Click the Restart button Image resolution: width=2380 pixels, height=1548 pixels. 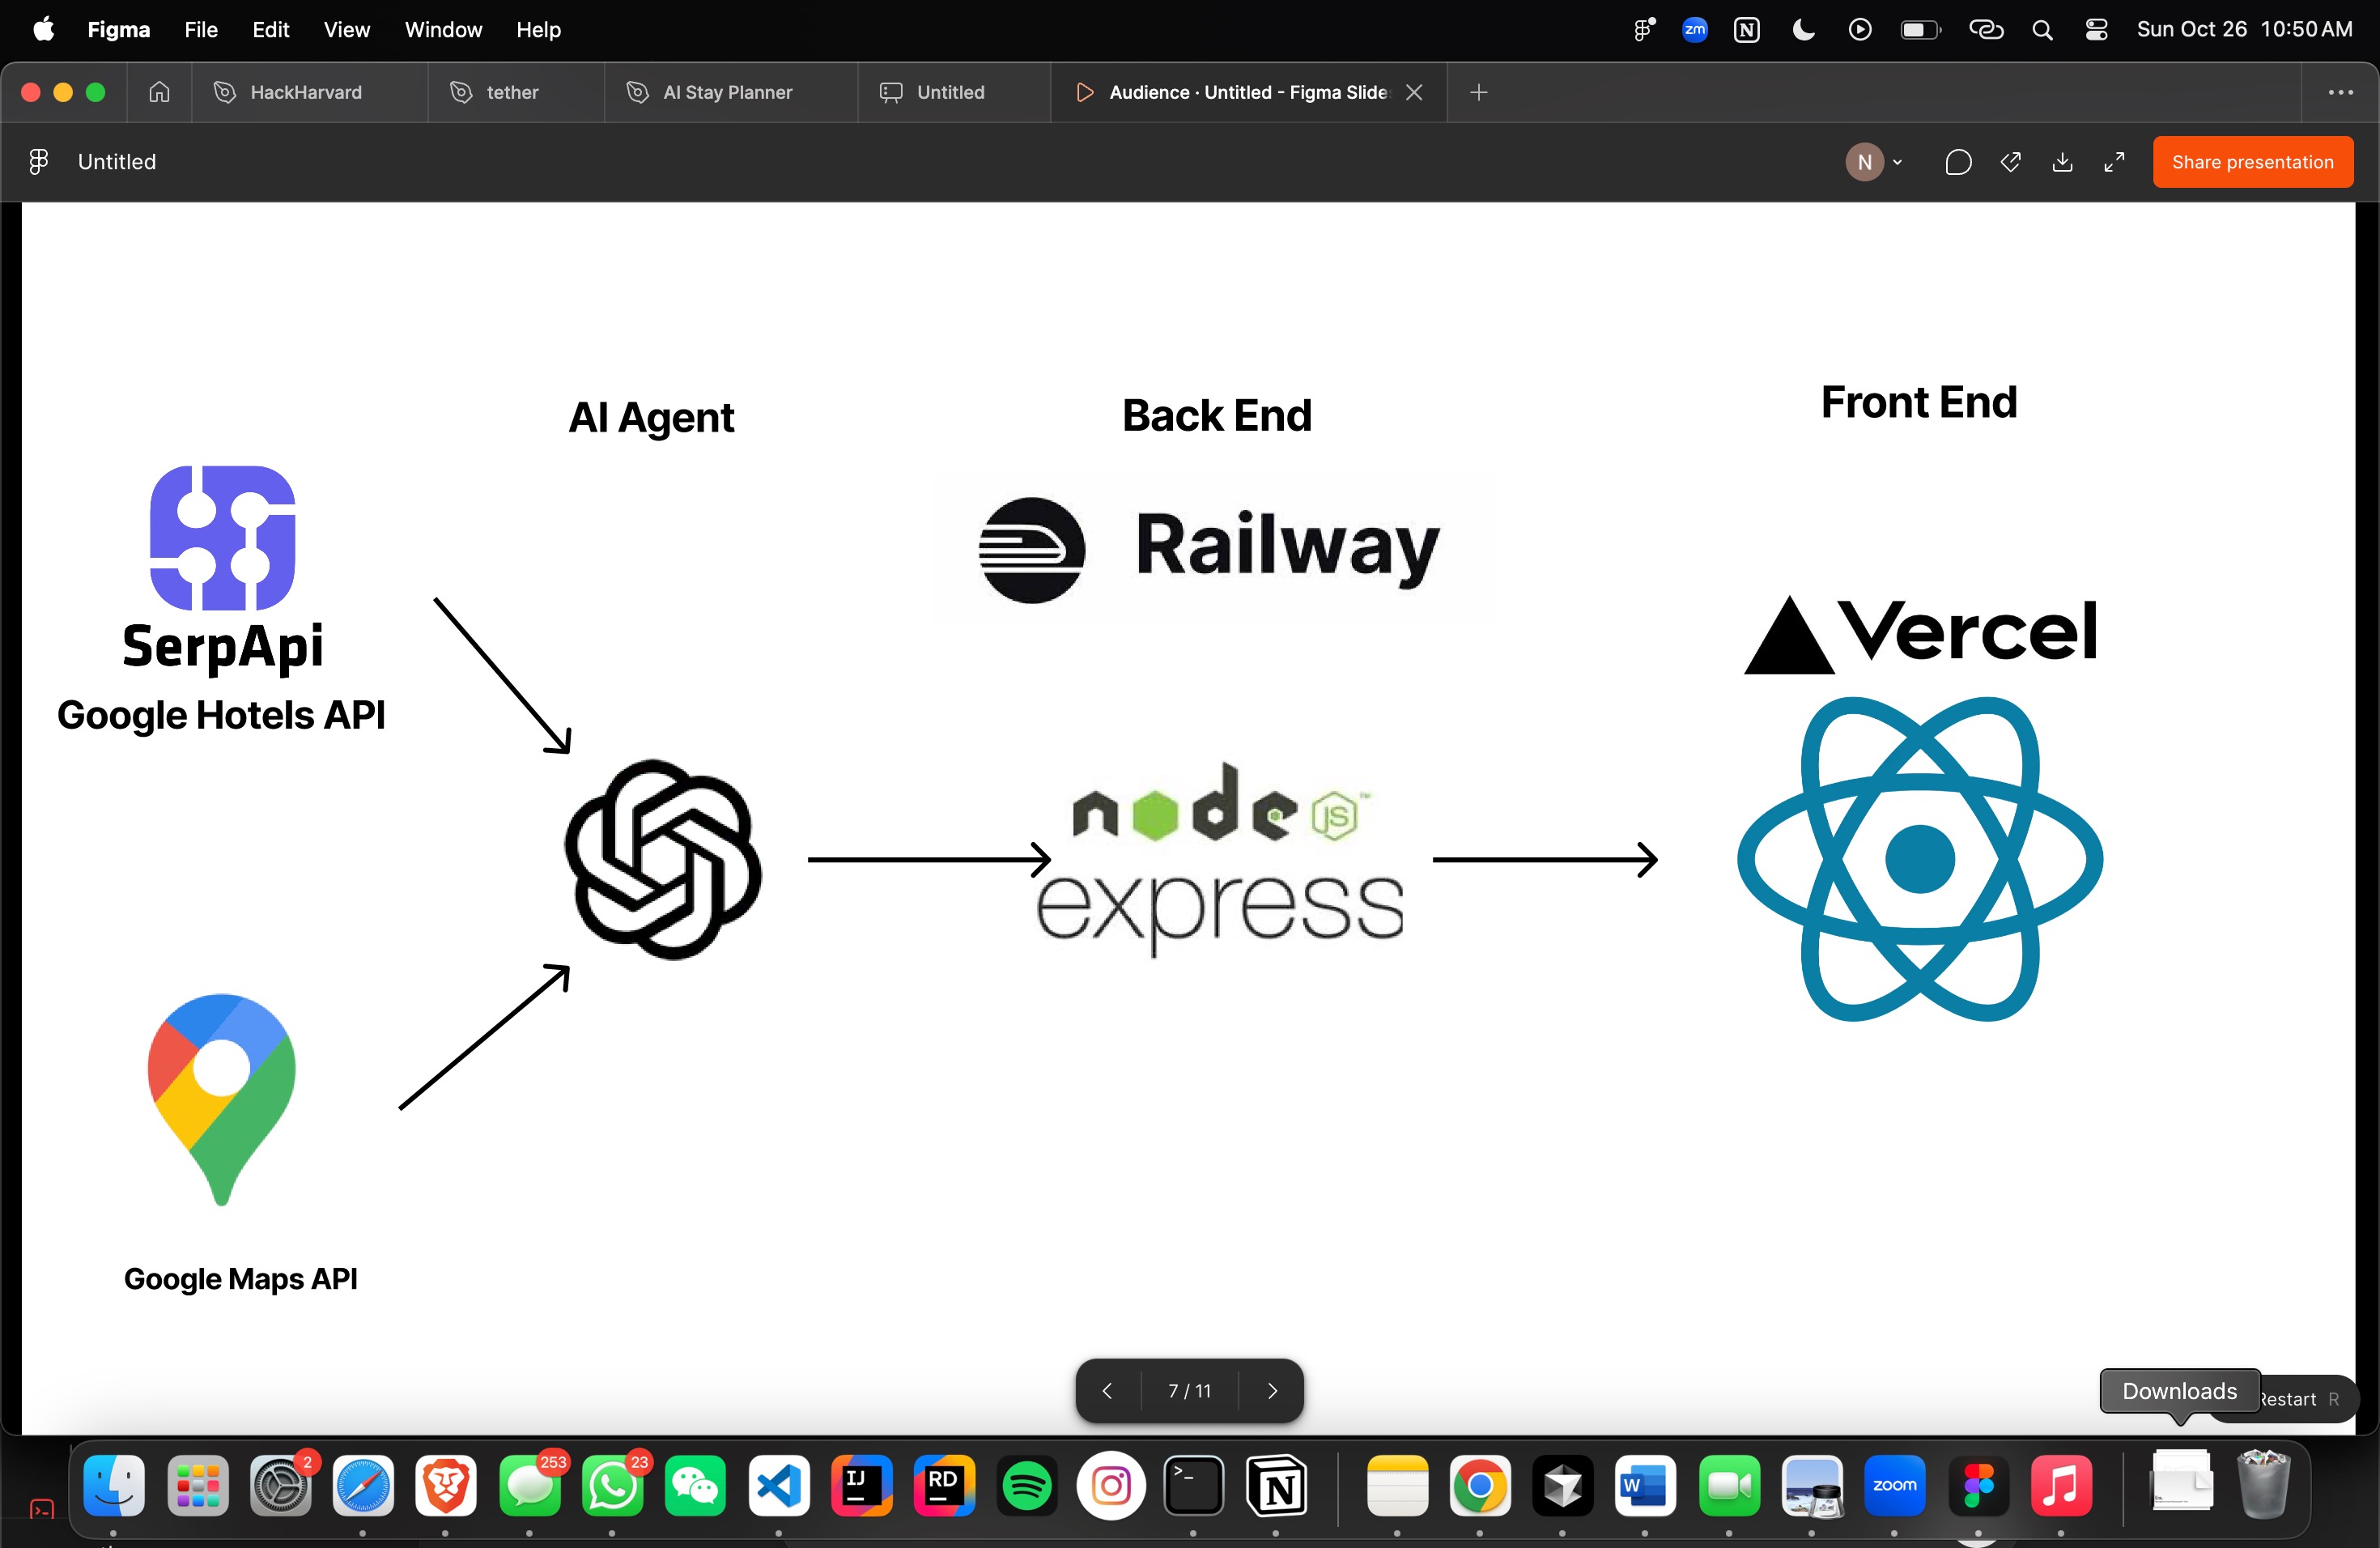(2296, 1399)
